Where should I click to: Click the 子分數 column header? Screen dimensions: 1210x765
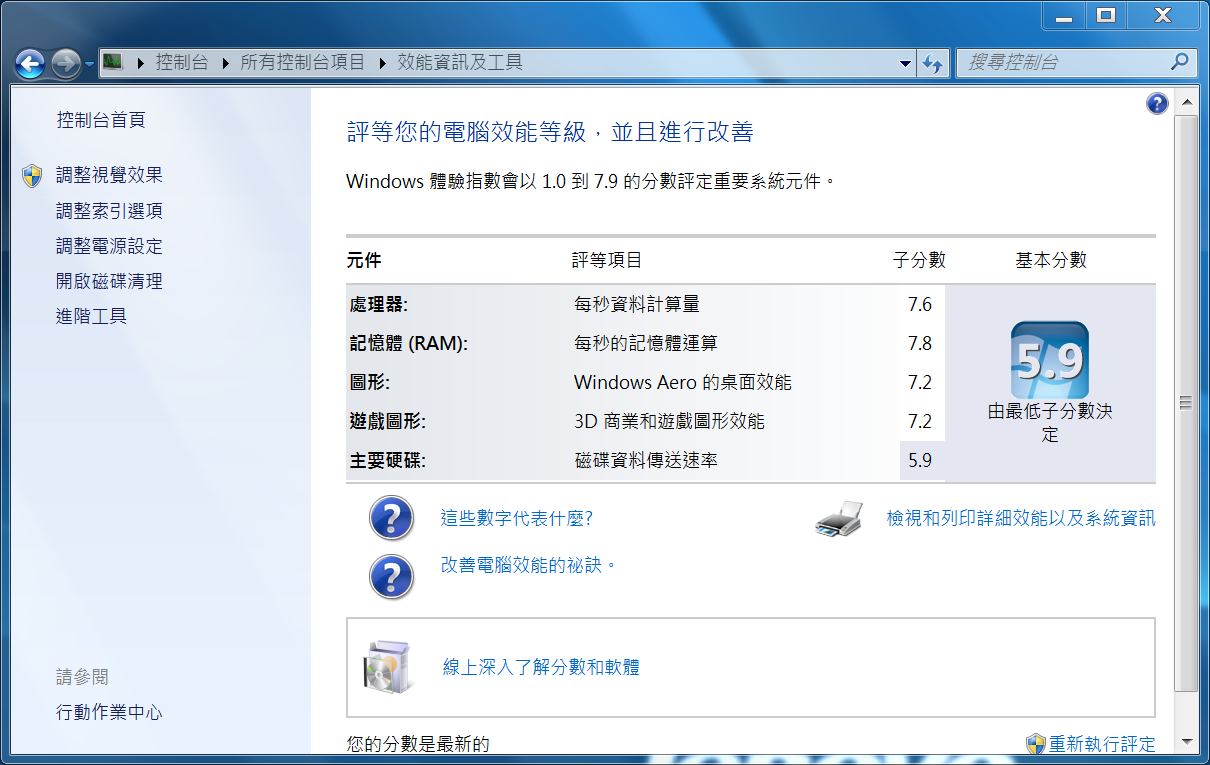pyautogui.click(x=919, y=260)
